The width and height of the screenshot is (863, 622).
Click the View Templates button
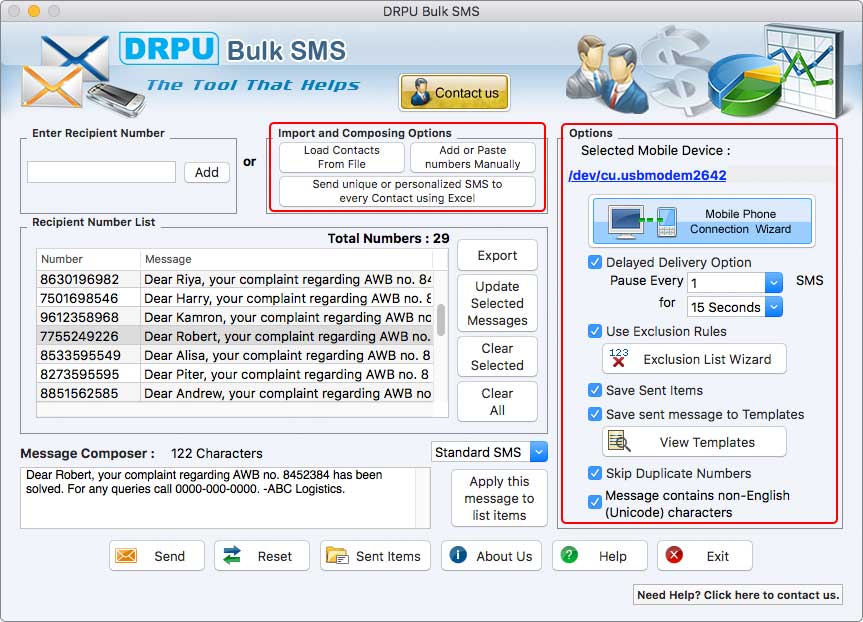[x=695, y=442]
